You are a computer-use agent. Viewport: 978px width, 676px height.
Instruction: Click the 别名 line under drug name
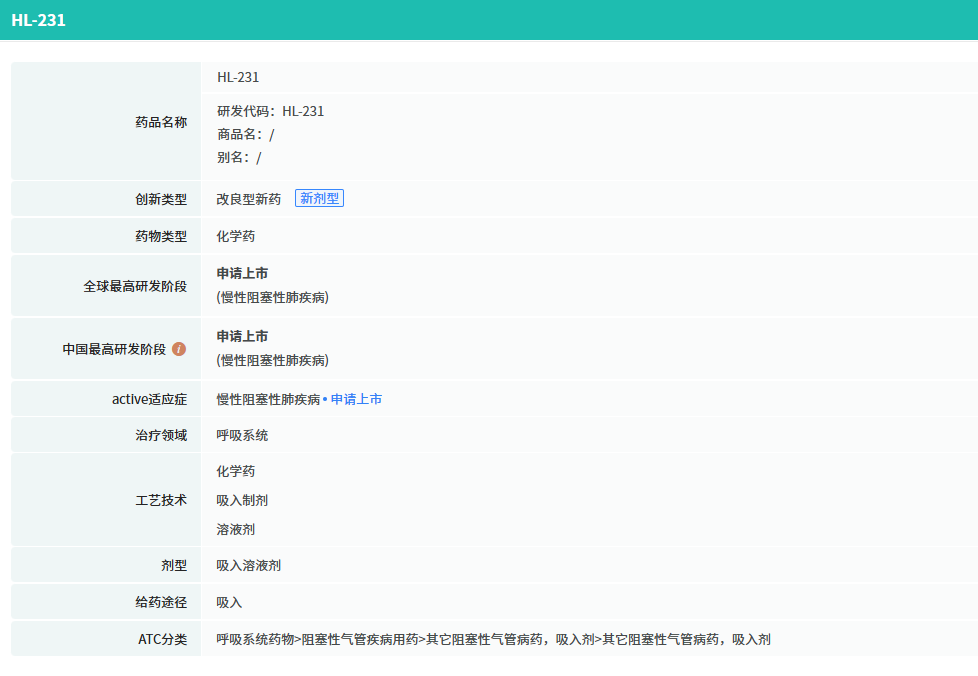point(238,157)
